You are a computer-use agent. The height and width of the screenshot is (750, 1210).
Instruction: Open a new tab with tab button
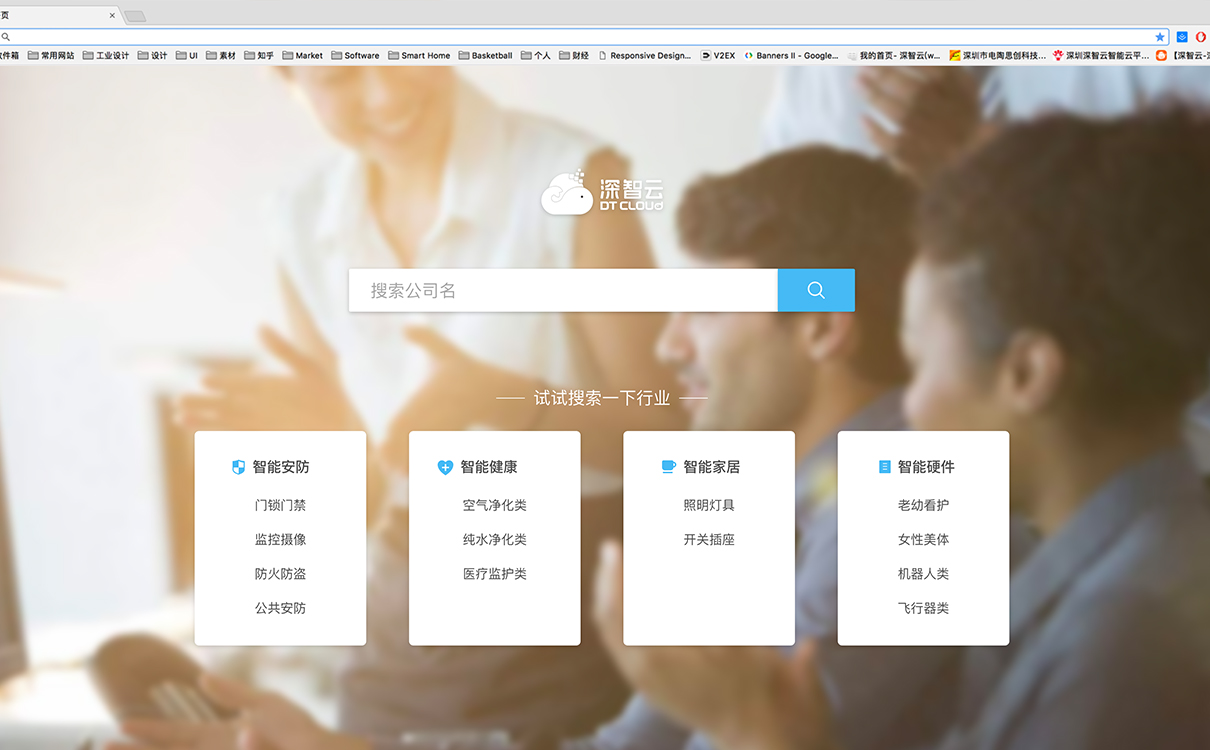tap(135, 15)
